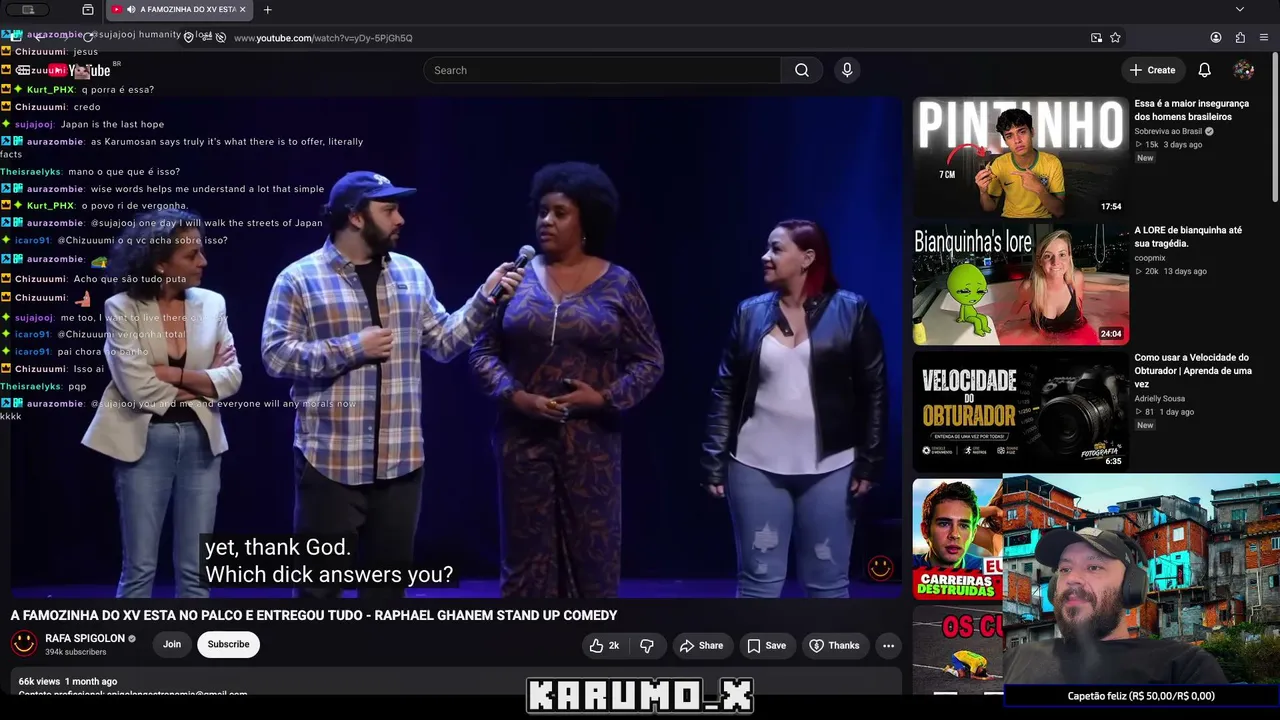Open the RAFA SPIGOLON channel name link
1280x720 pixels.
click(x=85, y=638)
